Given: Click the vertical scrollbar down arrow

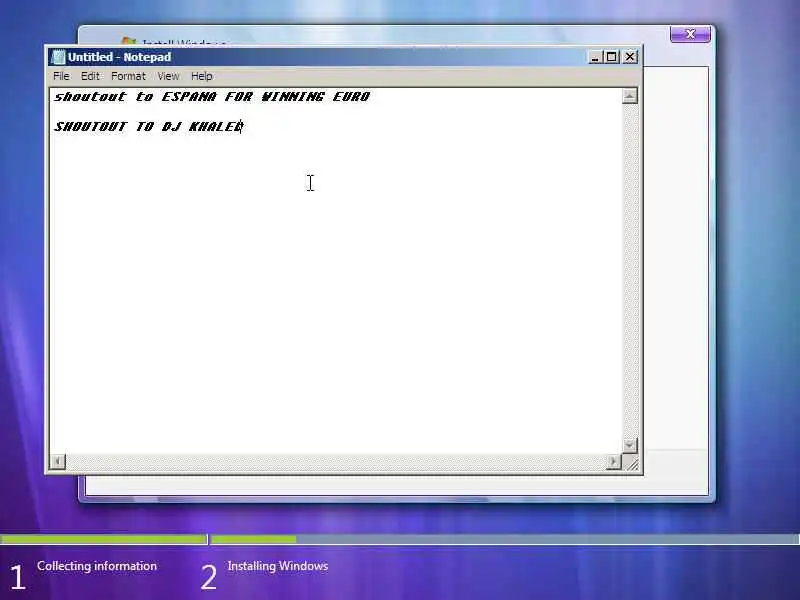Looking at the screenshot, I should [630, 445].
